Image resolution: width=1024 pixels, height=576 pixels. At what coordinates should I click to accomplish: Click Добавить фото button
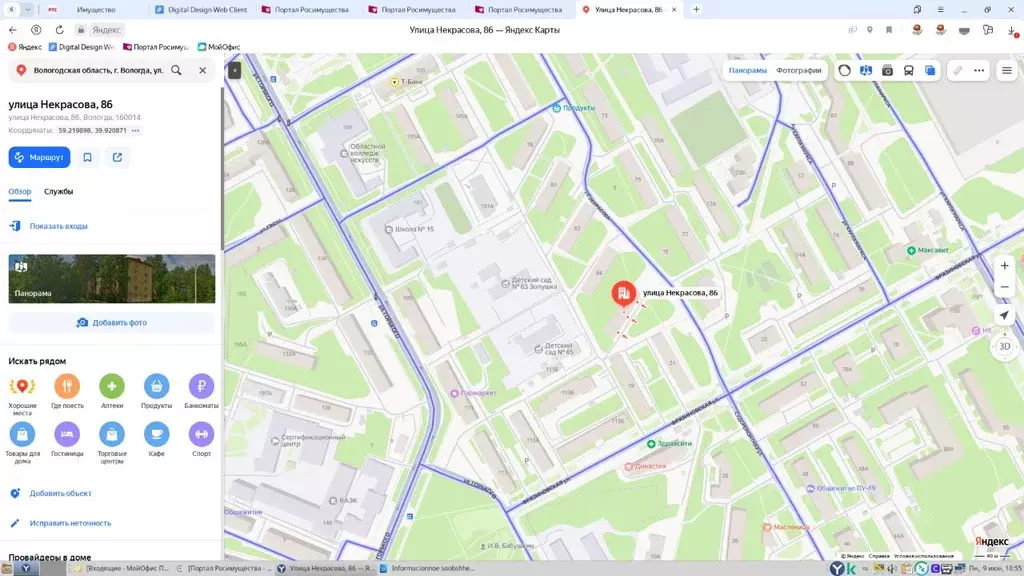click(112, 323)
